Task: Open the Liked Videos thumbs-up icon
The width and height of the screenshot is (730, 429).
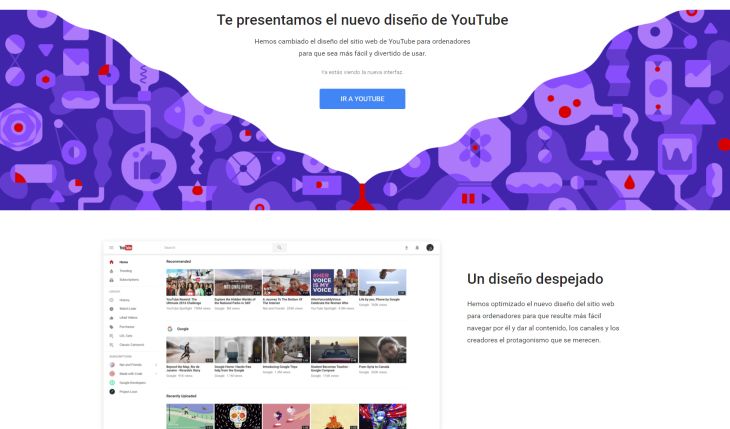Action: pyautogui.click(x=111, y=318)
